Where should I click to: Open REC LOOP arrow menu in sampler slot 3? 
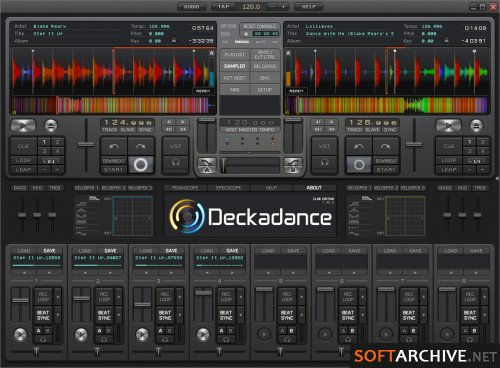tap(180, 296)
